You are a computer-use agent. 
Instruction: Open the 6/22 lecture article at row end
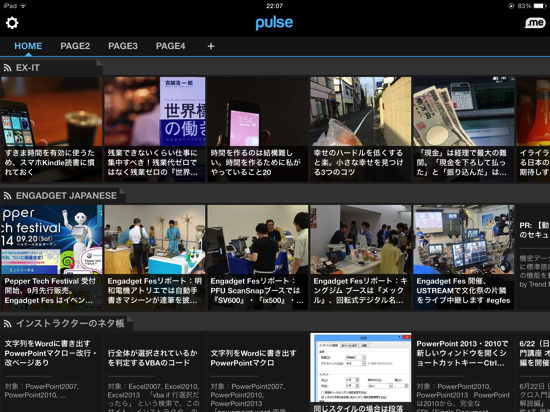[x=533, y=372]
